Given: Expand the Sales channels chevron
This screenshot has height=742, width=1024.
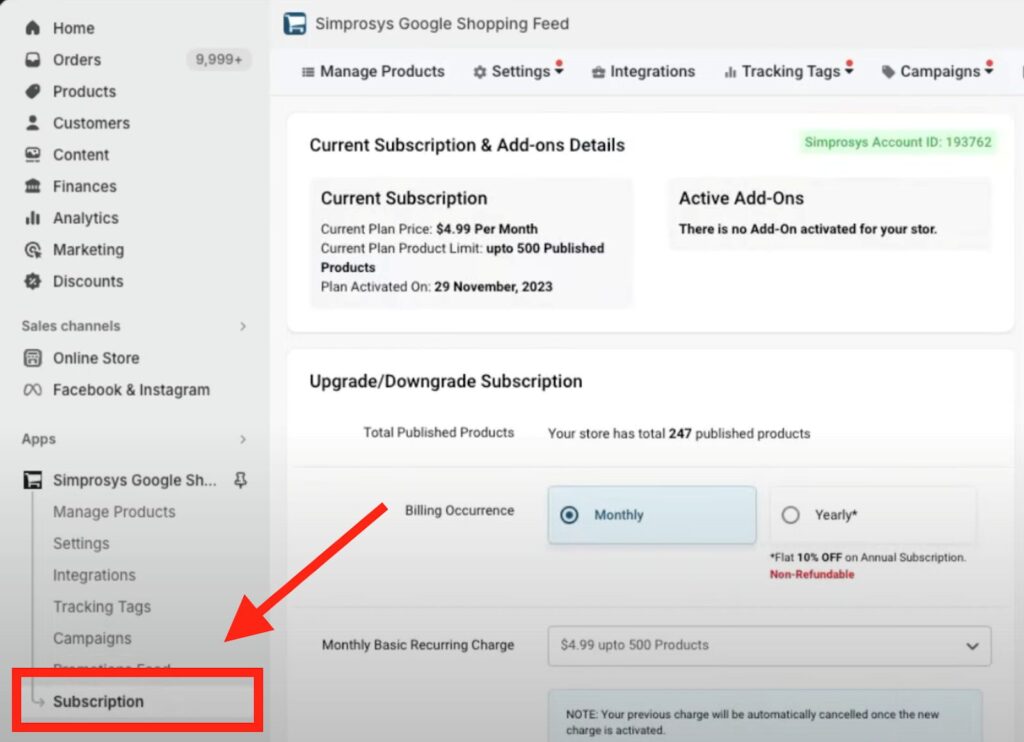Looking at the screenshot, I should [243, 326].
